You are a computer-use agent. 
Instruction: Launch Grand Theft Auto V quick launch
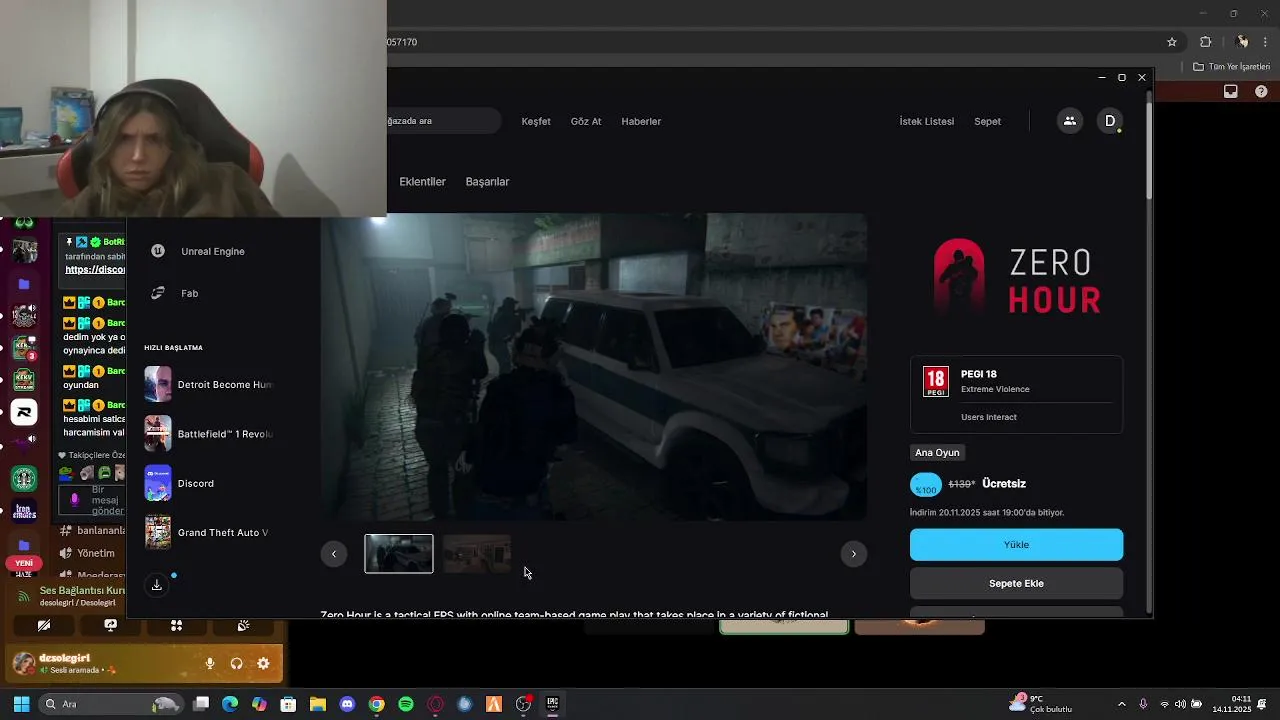(209, 533)
